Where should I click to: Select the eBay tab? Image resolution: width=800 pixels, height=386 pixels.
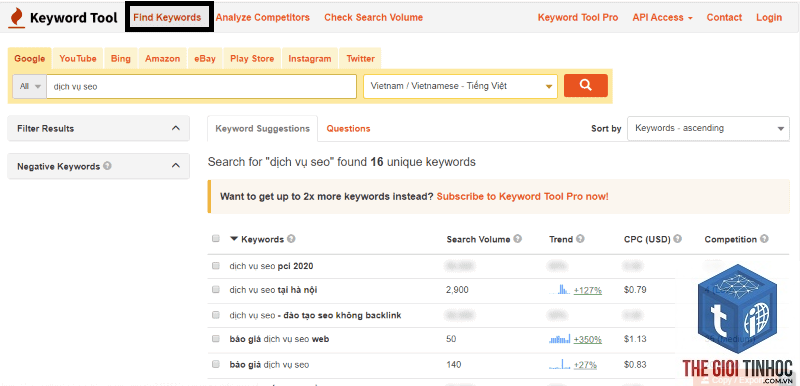(x=205, y=59)
